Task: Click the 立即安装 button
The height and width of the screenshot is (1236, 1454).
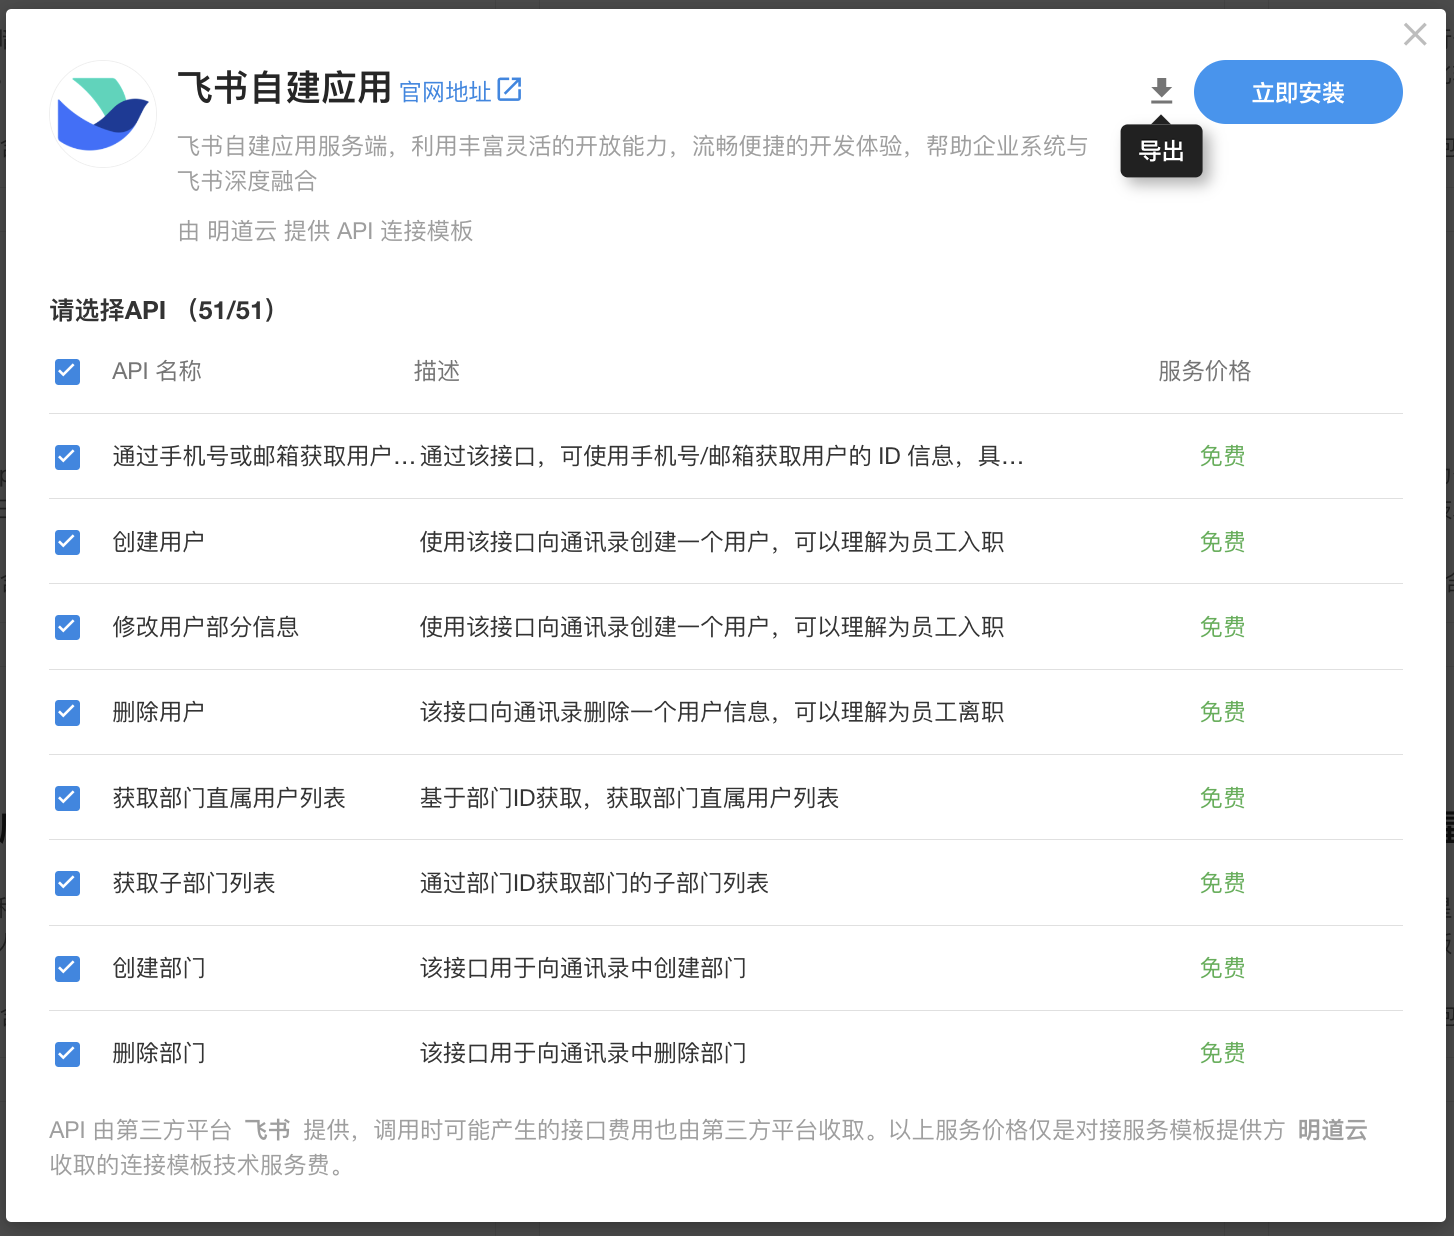Action: (x=1298, y=92)
